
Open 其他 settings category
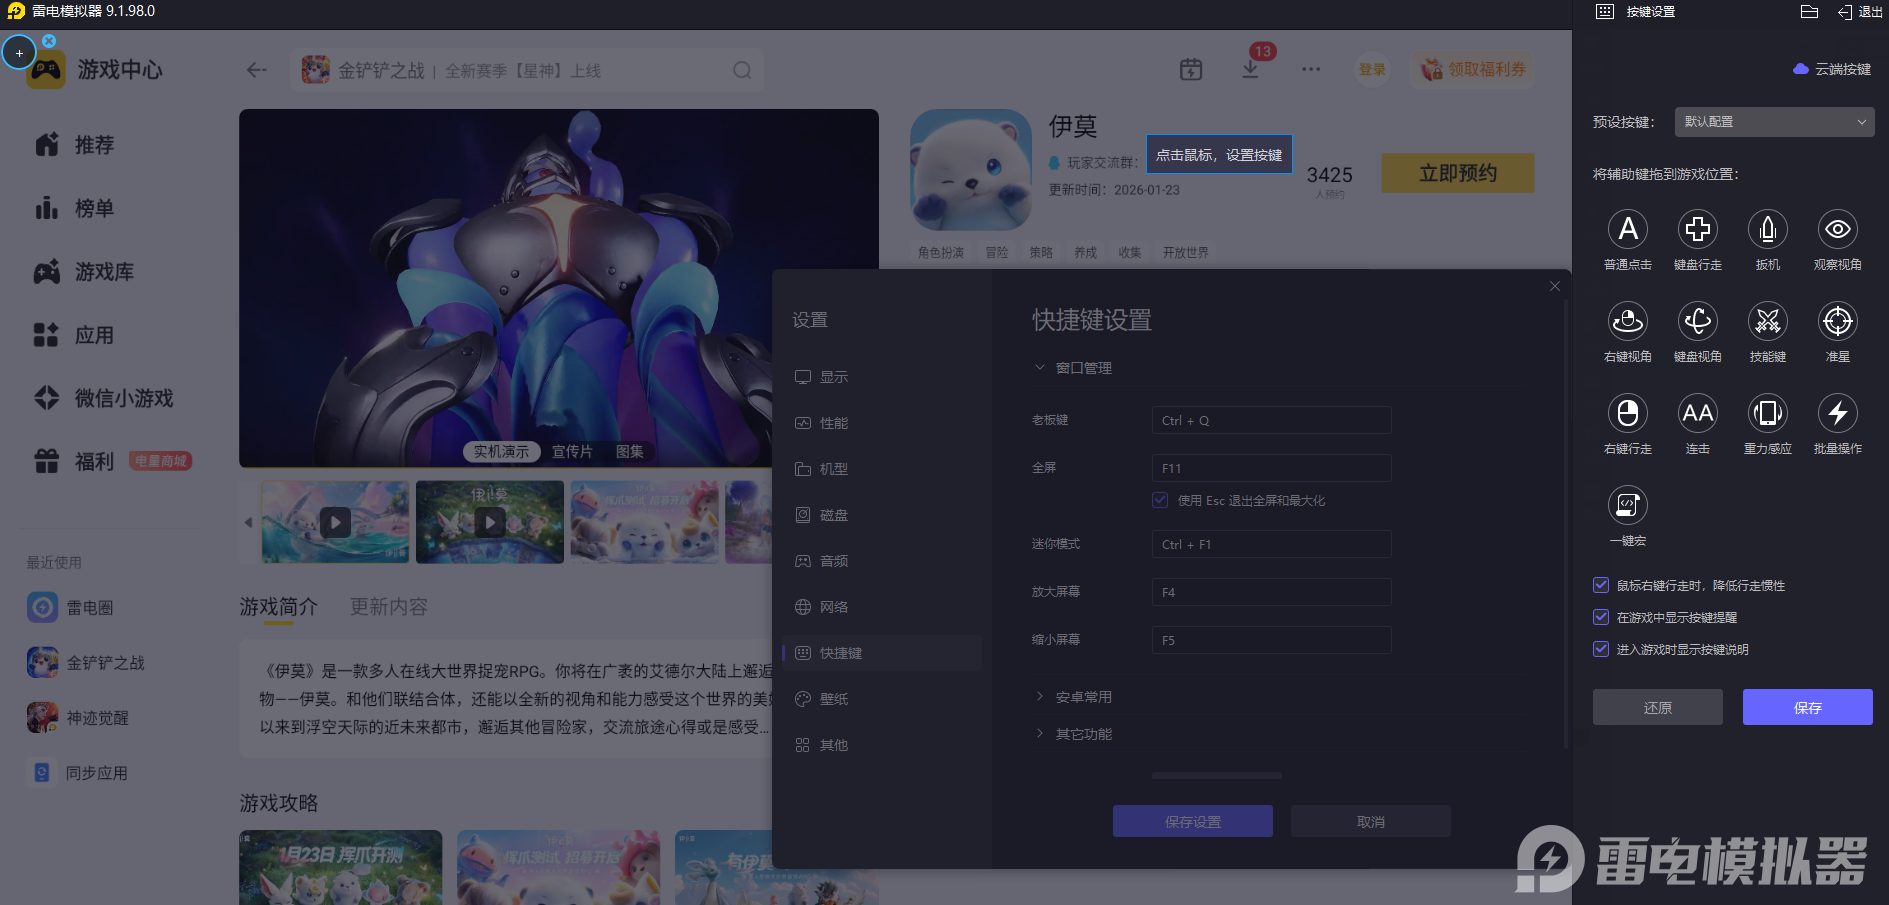tap(882, 745)
